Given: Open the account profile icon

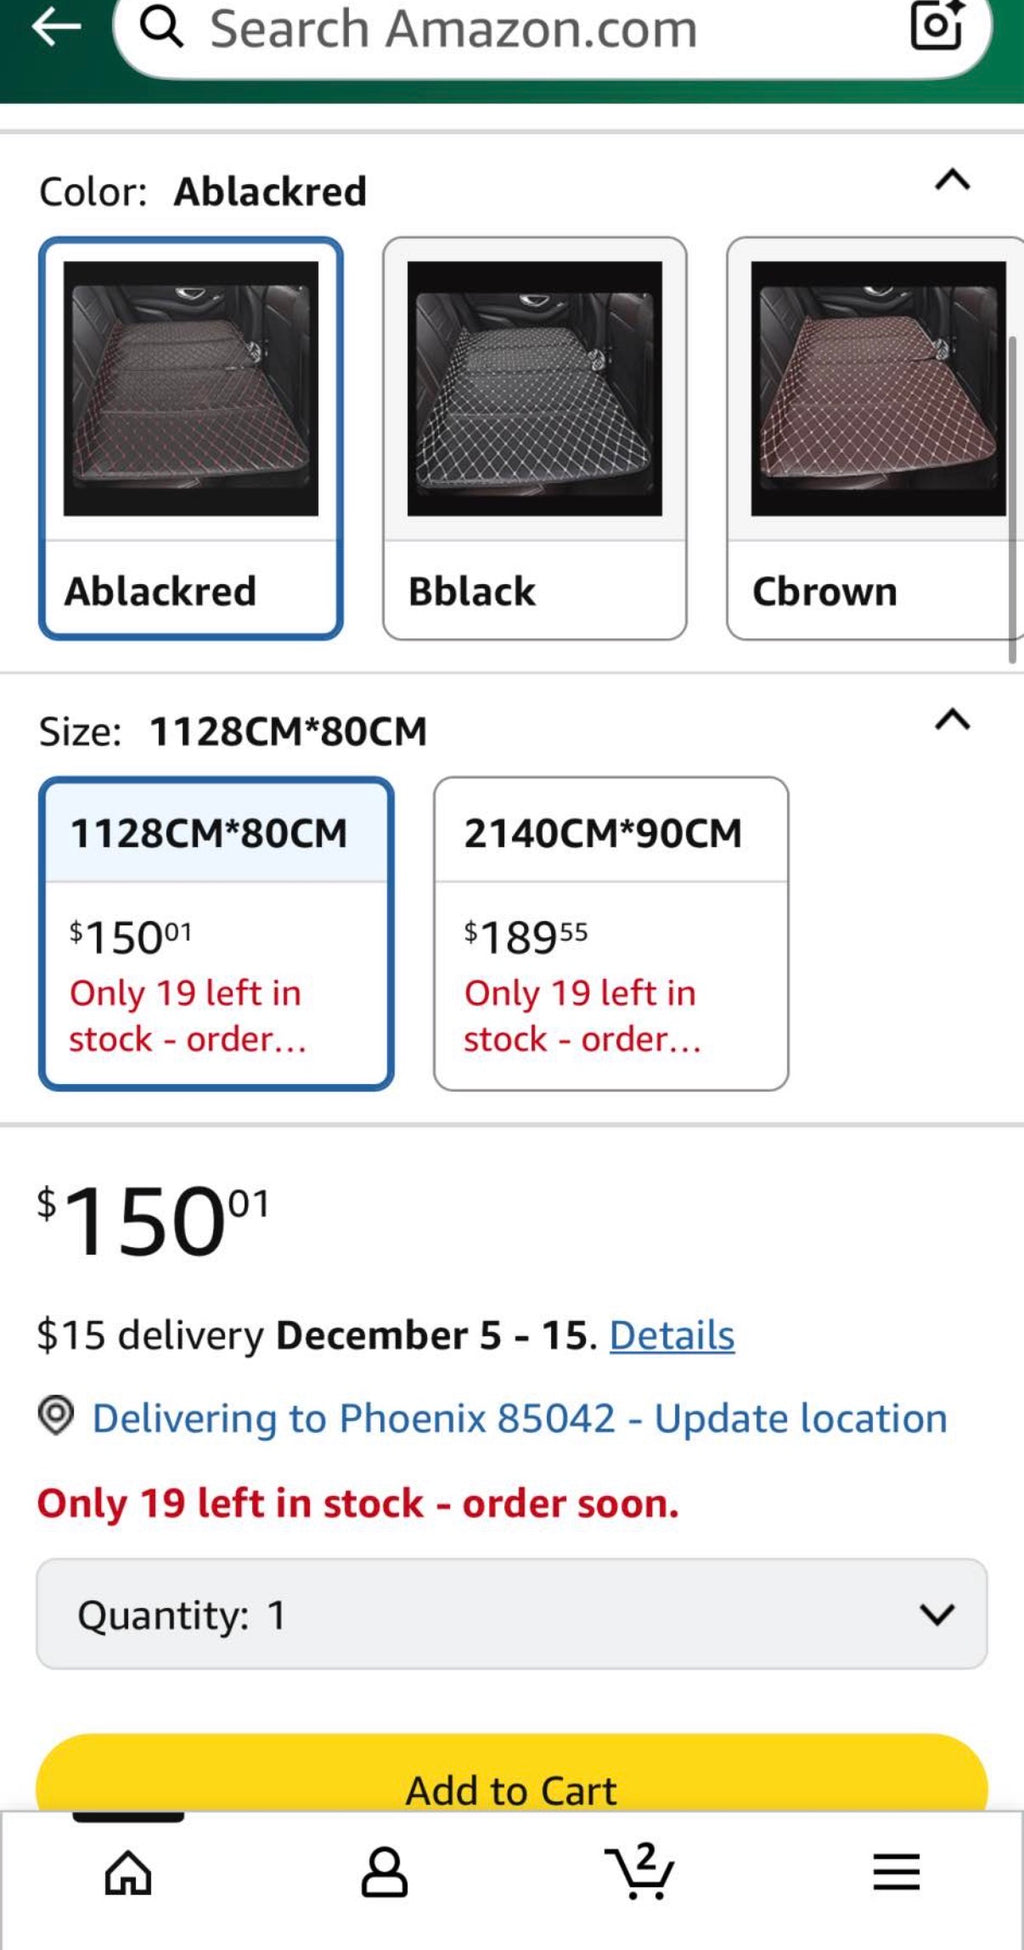Looking at the screenshot, I should (384, 1872).
